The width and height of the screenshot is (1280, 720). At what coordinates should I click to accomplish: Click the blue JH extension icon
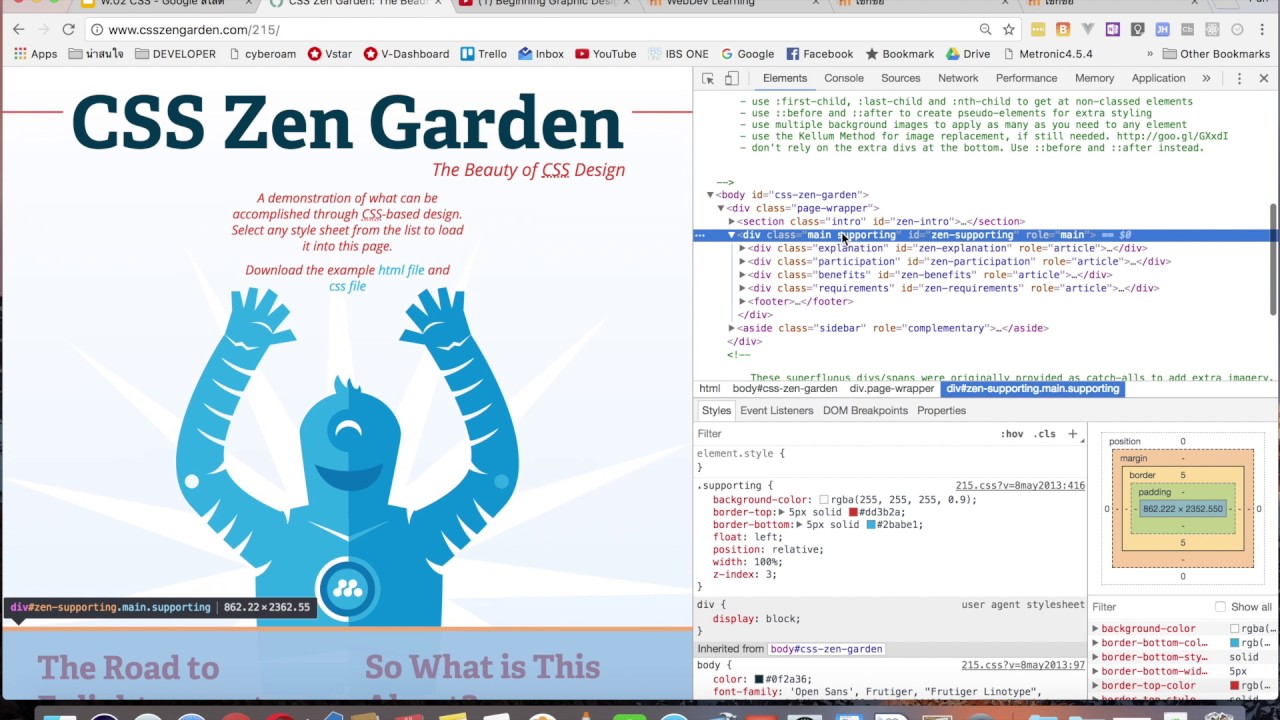click(1163, 29)
